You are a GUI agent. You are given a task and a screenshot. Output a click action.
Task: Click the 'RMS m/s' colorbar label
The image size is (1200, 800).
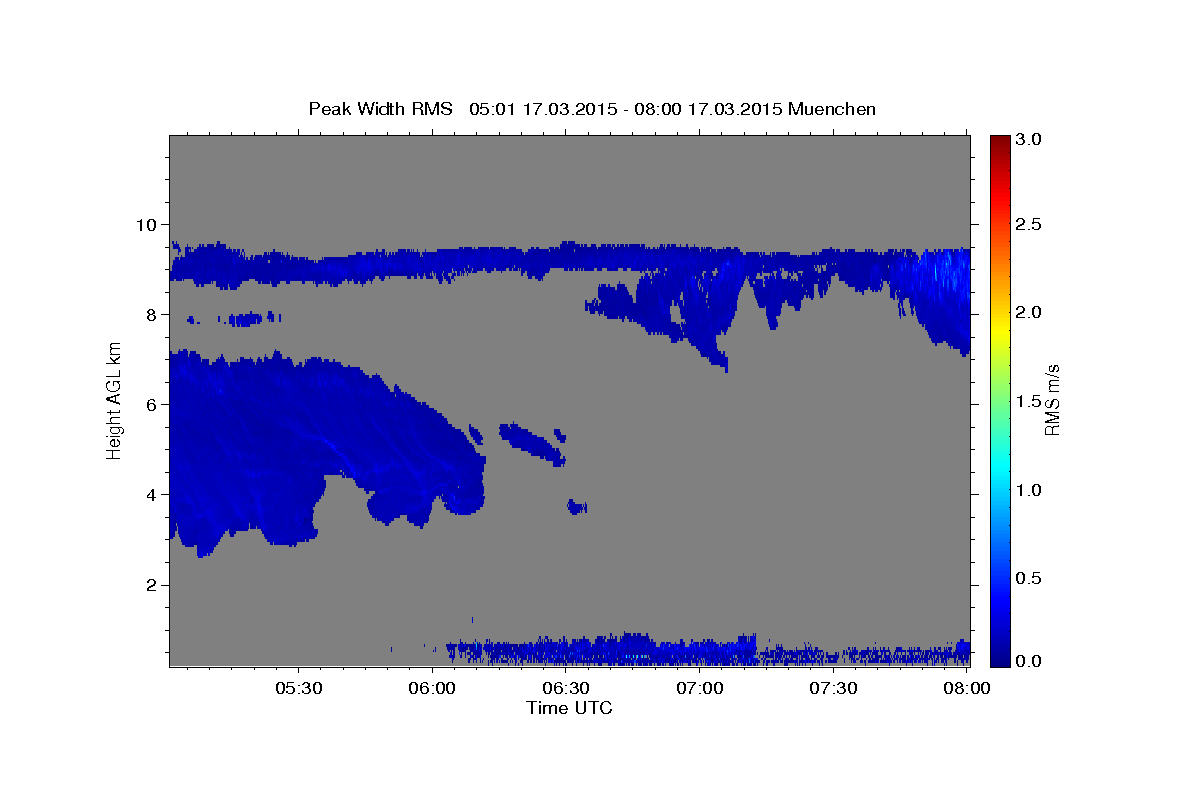click(x=1052, y=400)
